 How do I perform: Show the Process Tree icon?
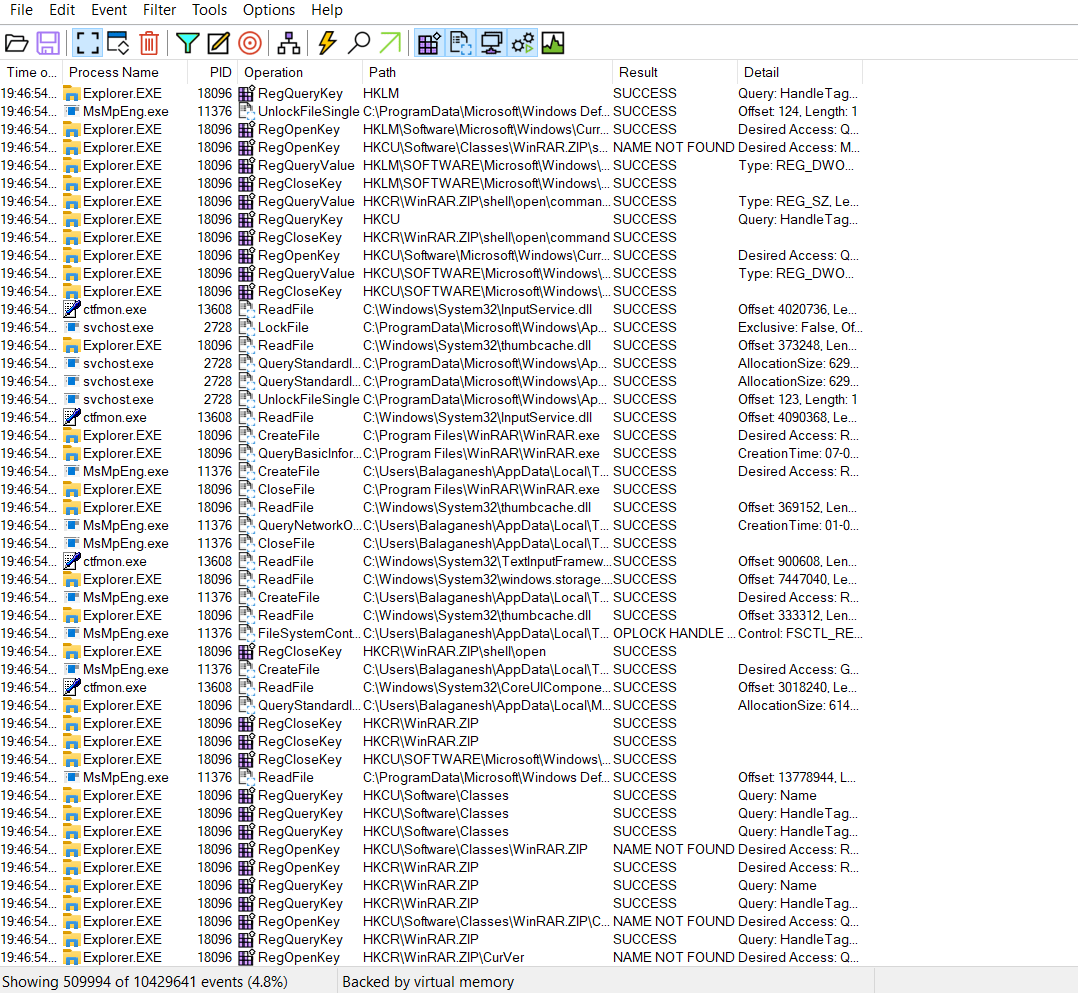[x=289, y=43]
